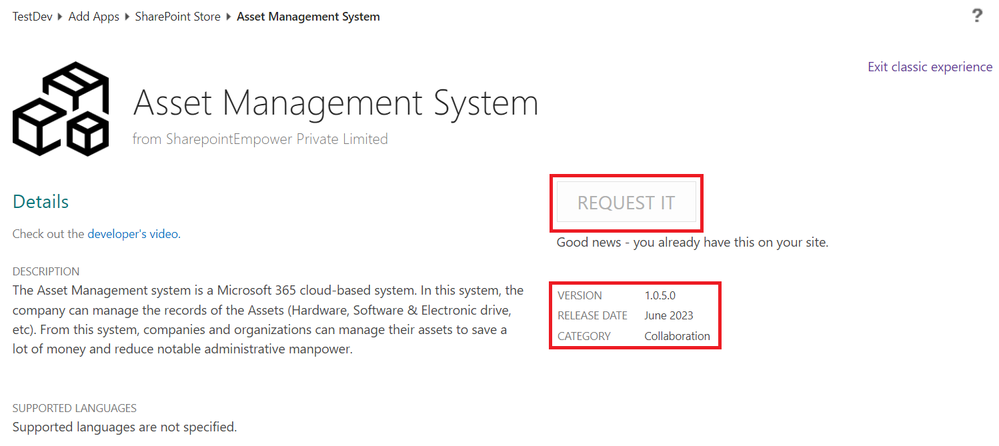Viewport: 999px width, 446px height.
Task: Open the developer's video link
Action: pos(133,234)
